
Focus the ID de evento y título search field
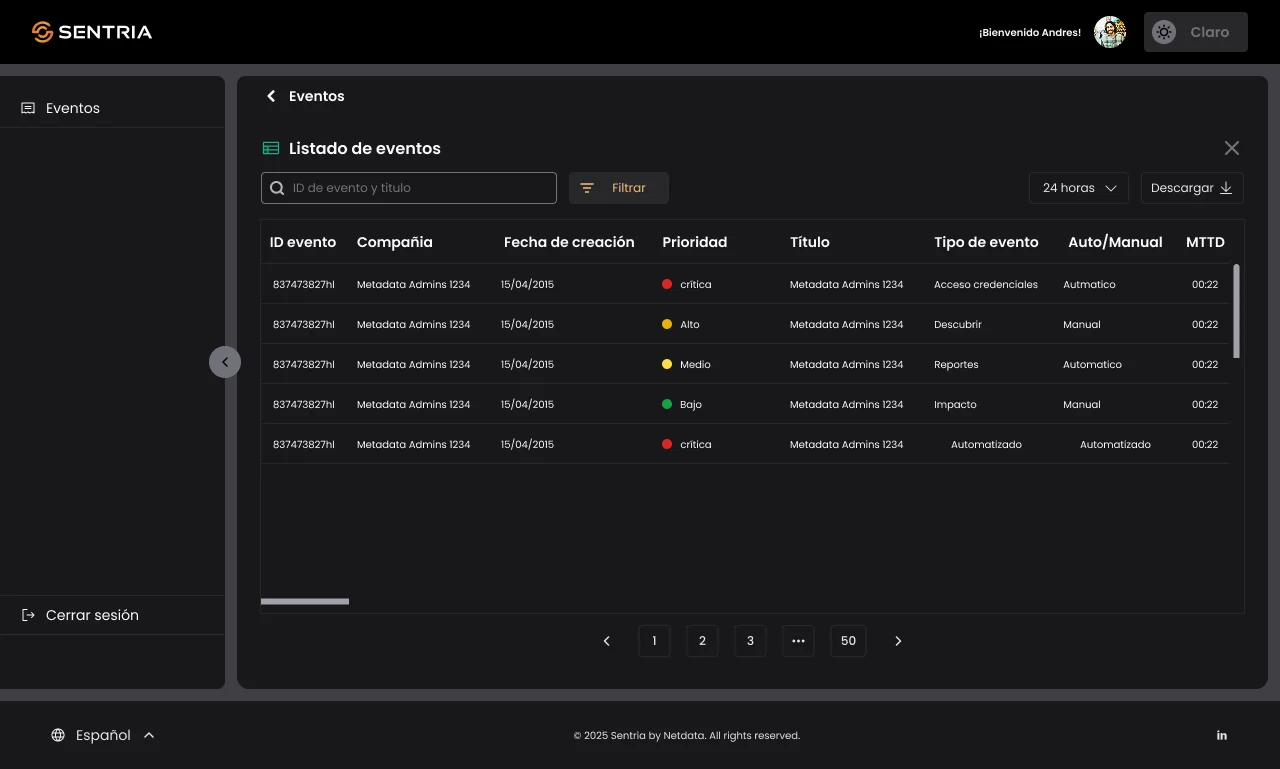pos(409,188)
